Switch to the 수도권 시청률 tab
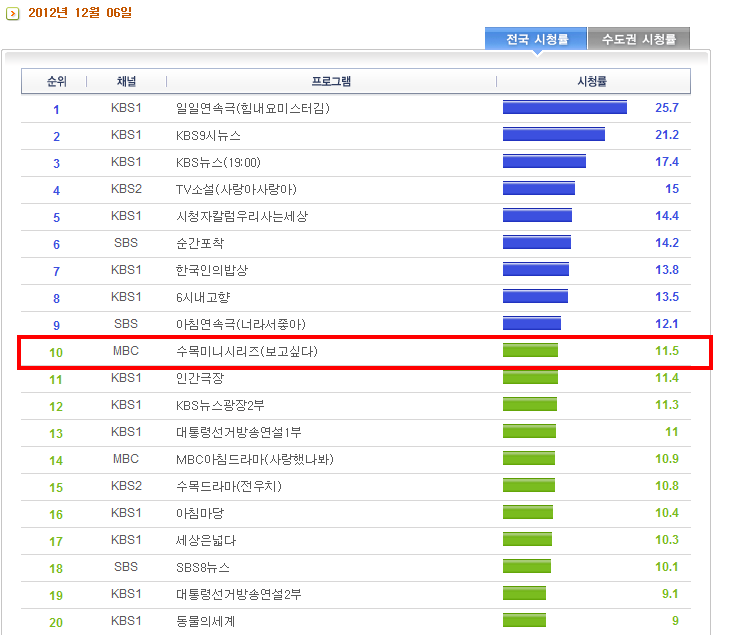Viewport: 729px width, 635px height. (x=639, y=39)
